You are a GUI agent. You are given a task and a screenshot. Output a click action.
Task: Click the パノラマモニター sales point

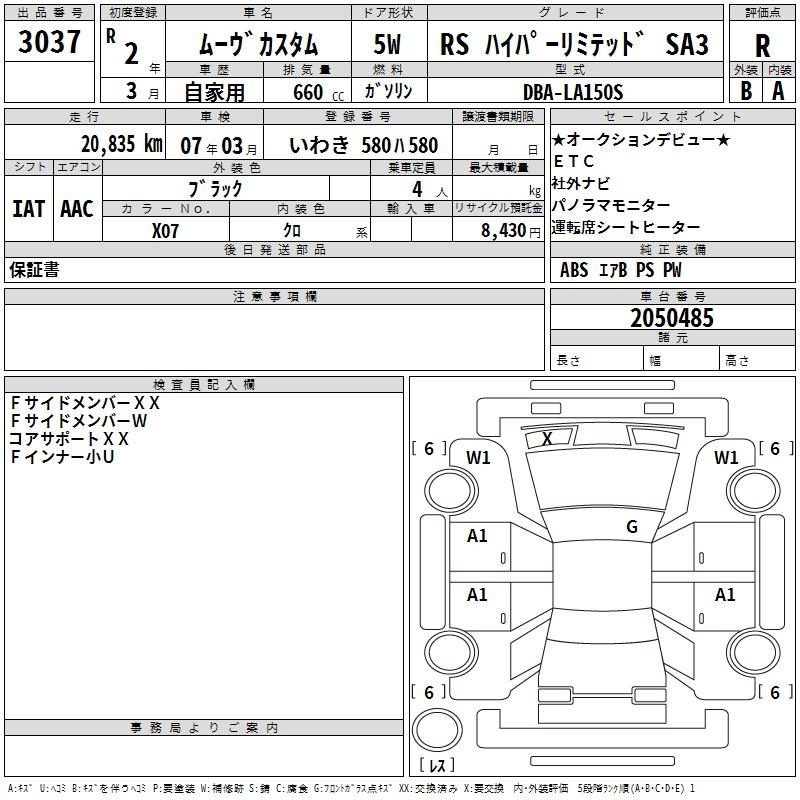(610, 205)
